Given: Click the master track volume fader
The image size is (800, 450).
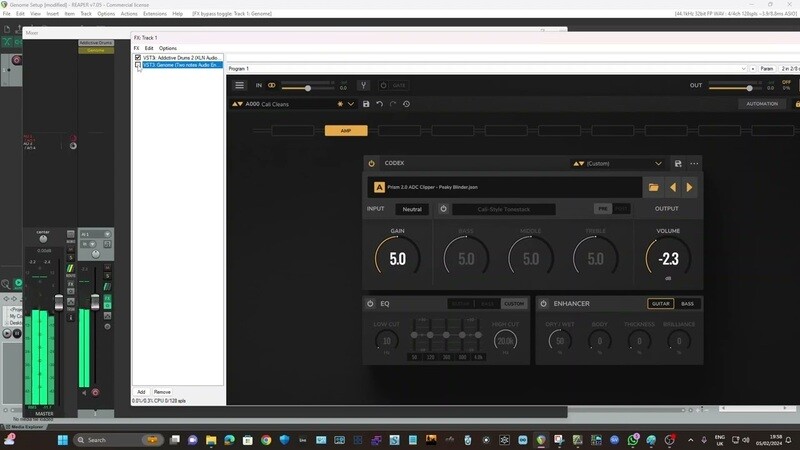Looking at the screenshot, I should click(59, 302).
